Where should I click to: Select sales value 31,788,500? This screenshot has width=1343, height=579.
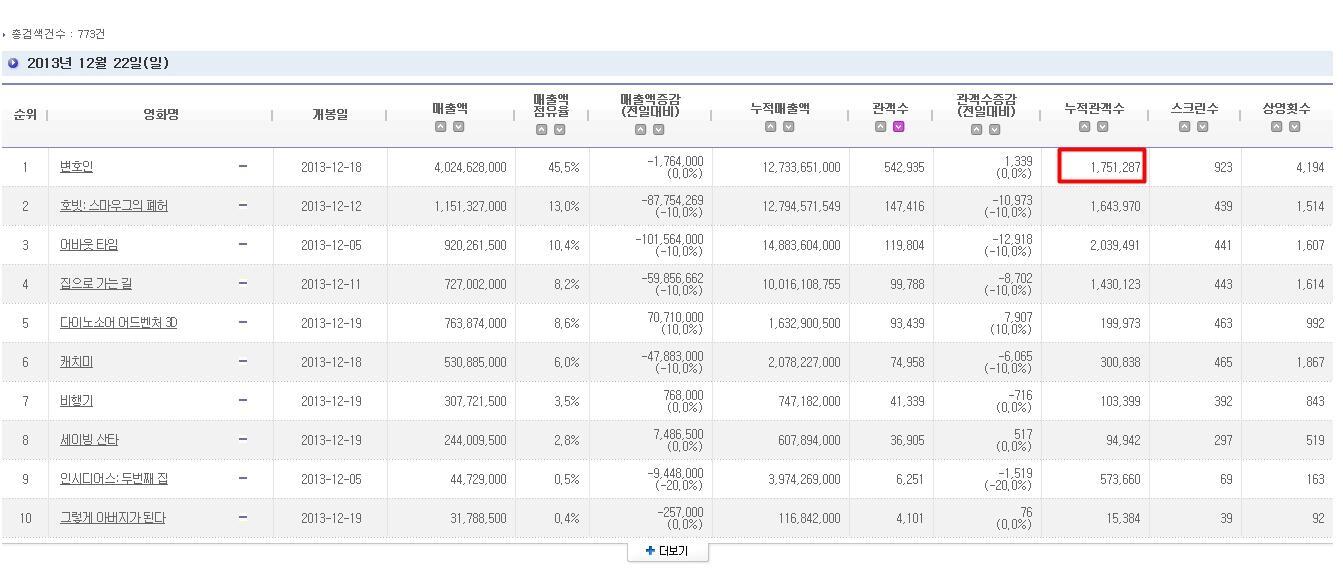[x=479, y=519]
